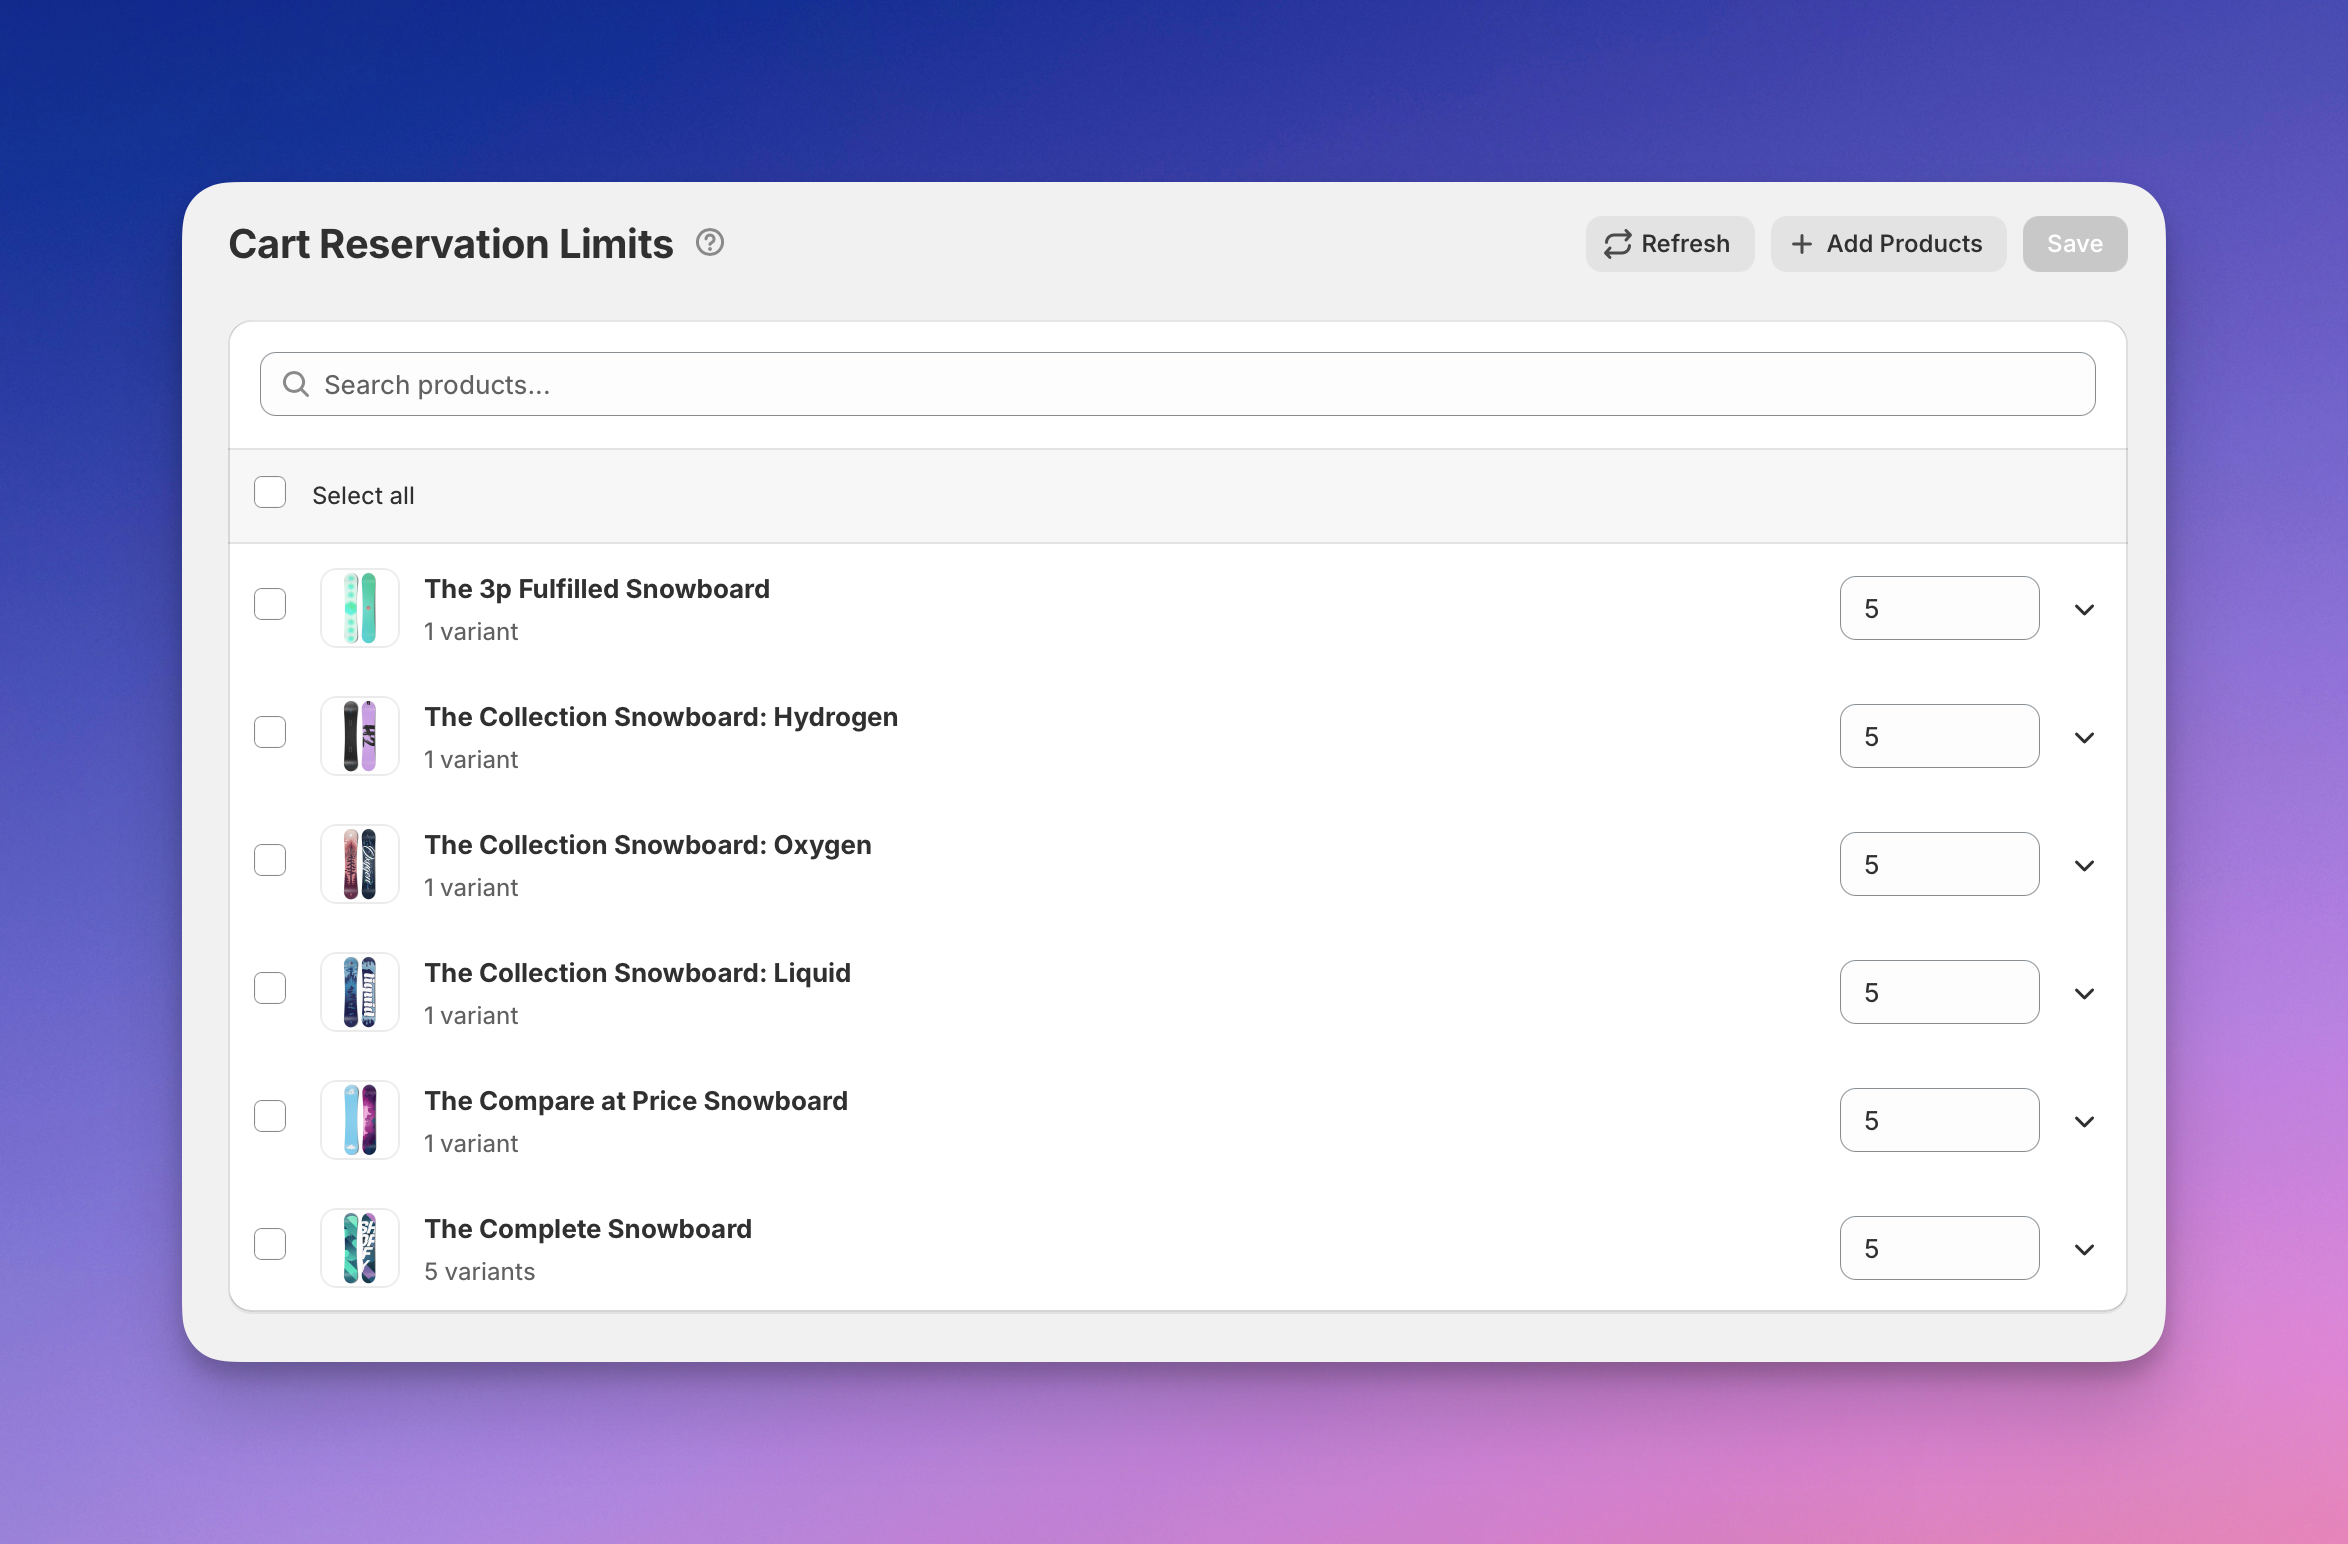Expand Collection Snowboard: Hydrogen row chevron
The image size is (2348, 1544).
click(x=2084, y=737)
